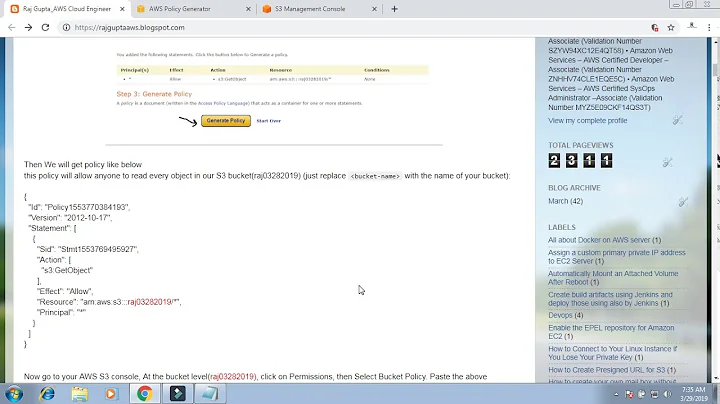Open label Create build artifacts using Jenkins
This screenshot has width=720, height=404.
[x=610, y=299]
